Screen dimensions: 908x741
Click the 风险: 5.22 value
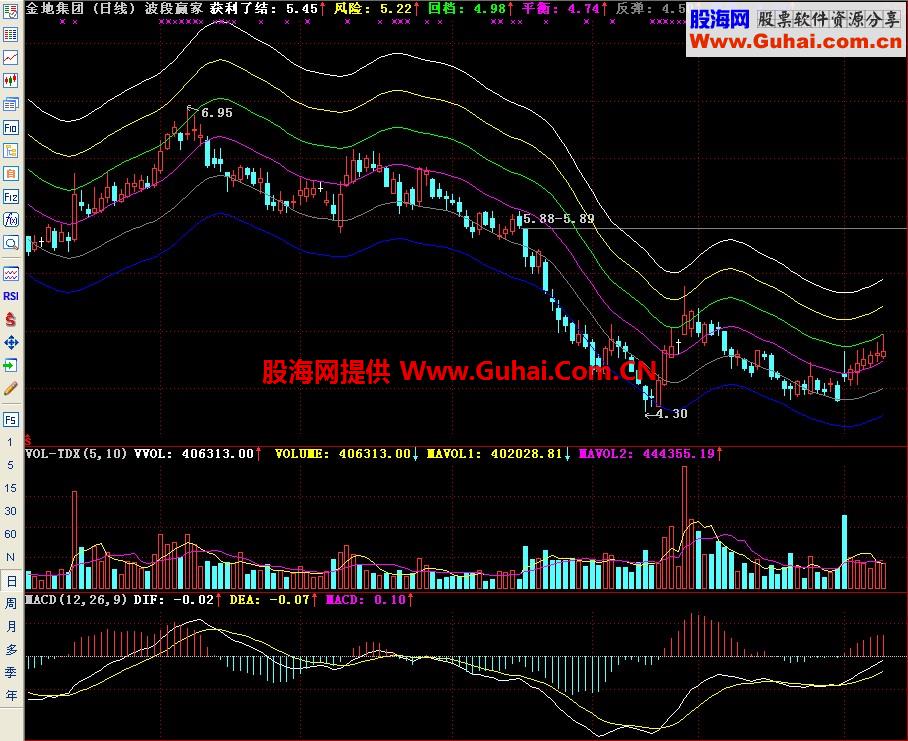pyautogui.click(x=373, y=8)
